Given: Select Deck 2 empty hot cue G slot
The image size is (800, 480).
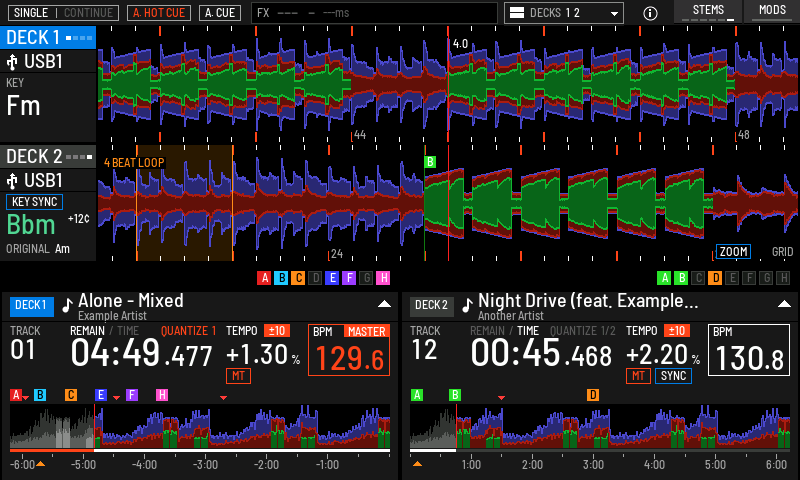Looking at the screenshot, I should 766,278.
